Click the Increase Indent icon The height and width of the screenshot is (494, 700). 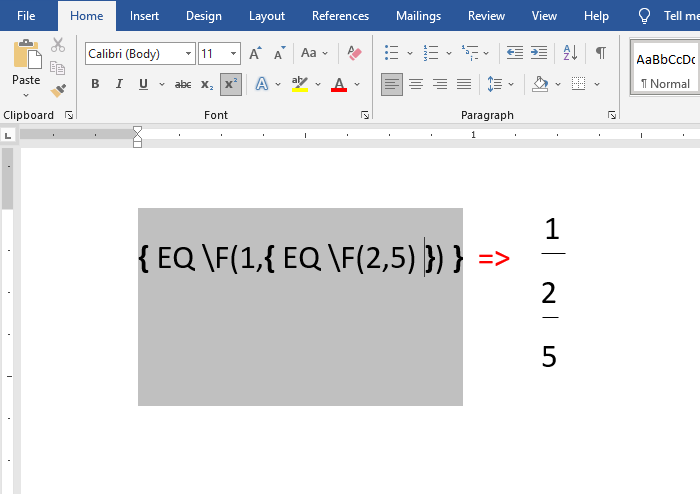click(x=539, y=53)
